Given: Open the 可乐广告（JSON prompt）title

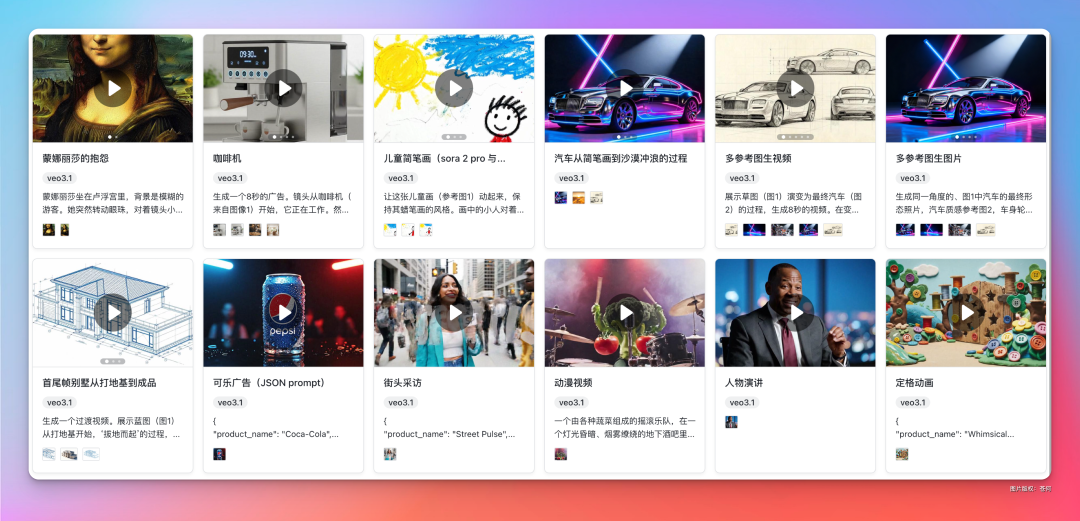Looking at the screenshot, I should [269, 383].
